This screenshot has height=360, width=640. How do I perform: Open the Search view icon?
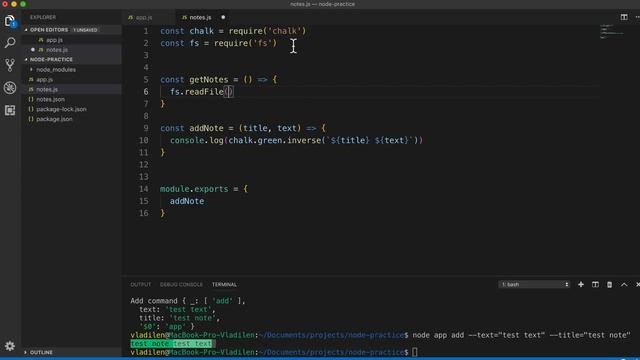click(10, 42)
